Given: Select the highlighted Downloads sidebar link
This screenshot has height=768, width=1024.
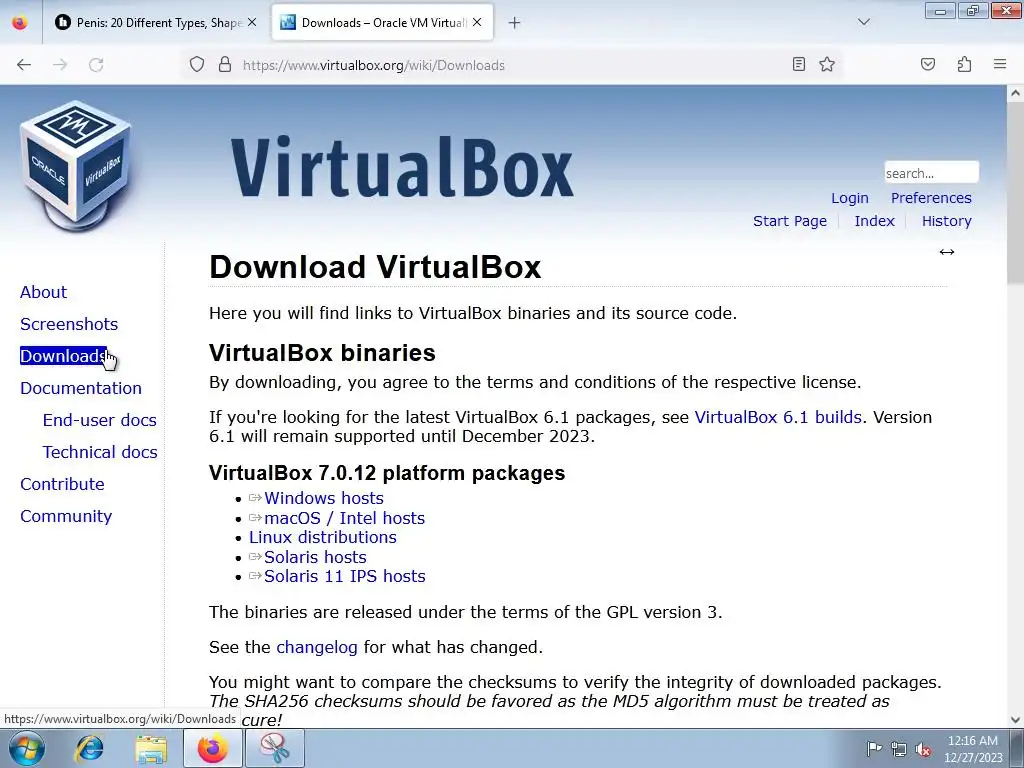Looking at the screenshot, I should 63,356.
